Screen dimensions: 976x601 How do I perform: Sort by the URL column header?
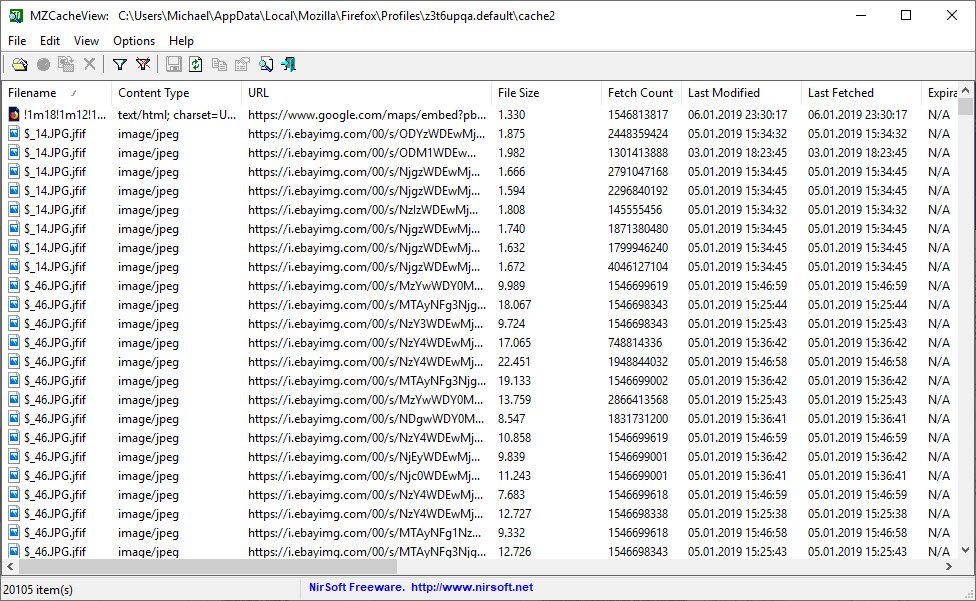click(x=366, y=93)
